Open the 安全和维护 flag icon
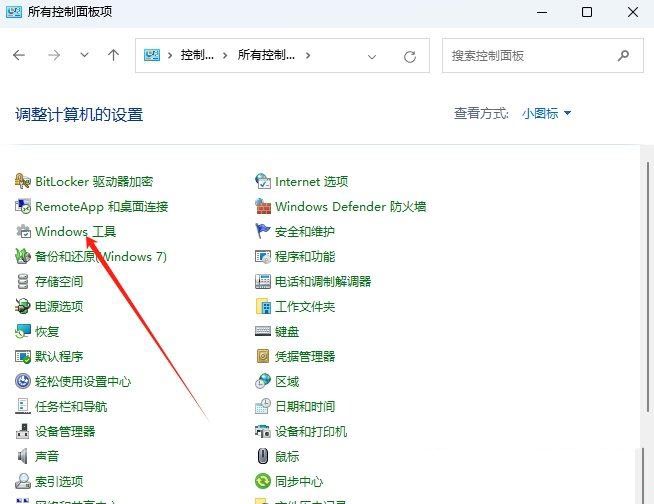The image size is (654, 504). [263, 232]
